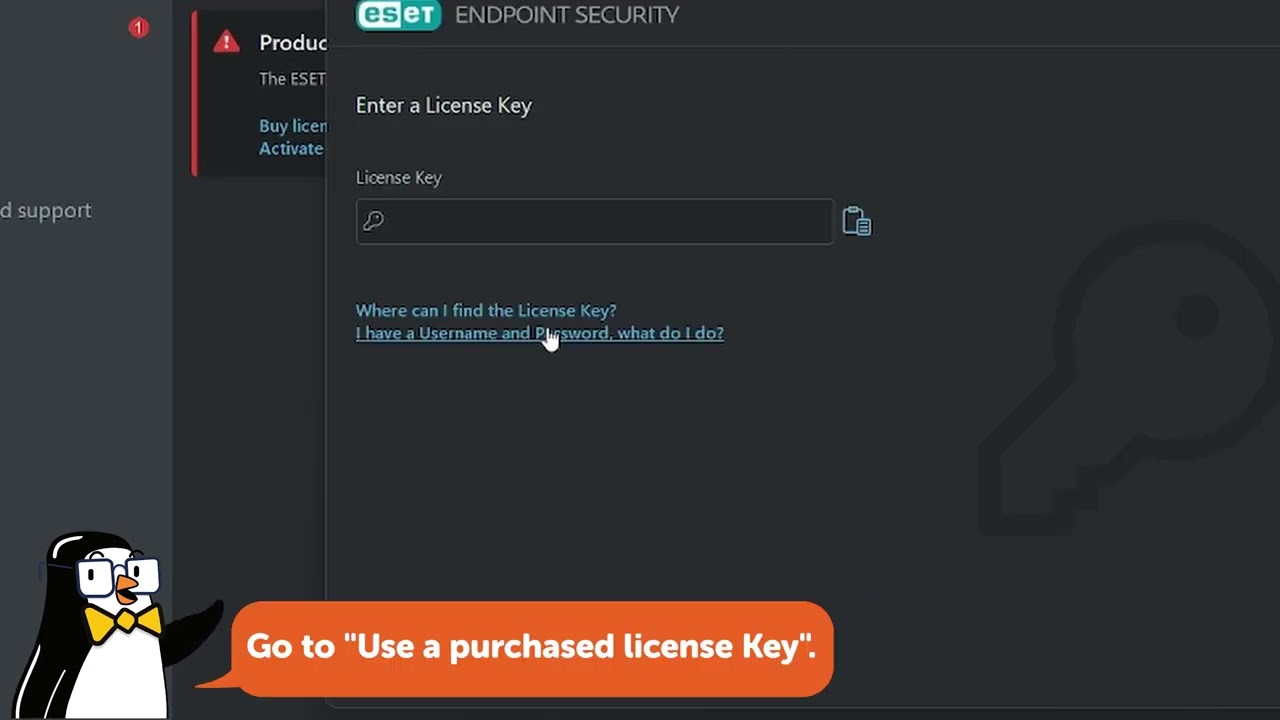This screenshot has width=1280, height=720.
Task: Click the paste-from-clipboard icon beside License Key
Action: pos(857,221)
